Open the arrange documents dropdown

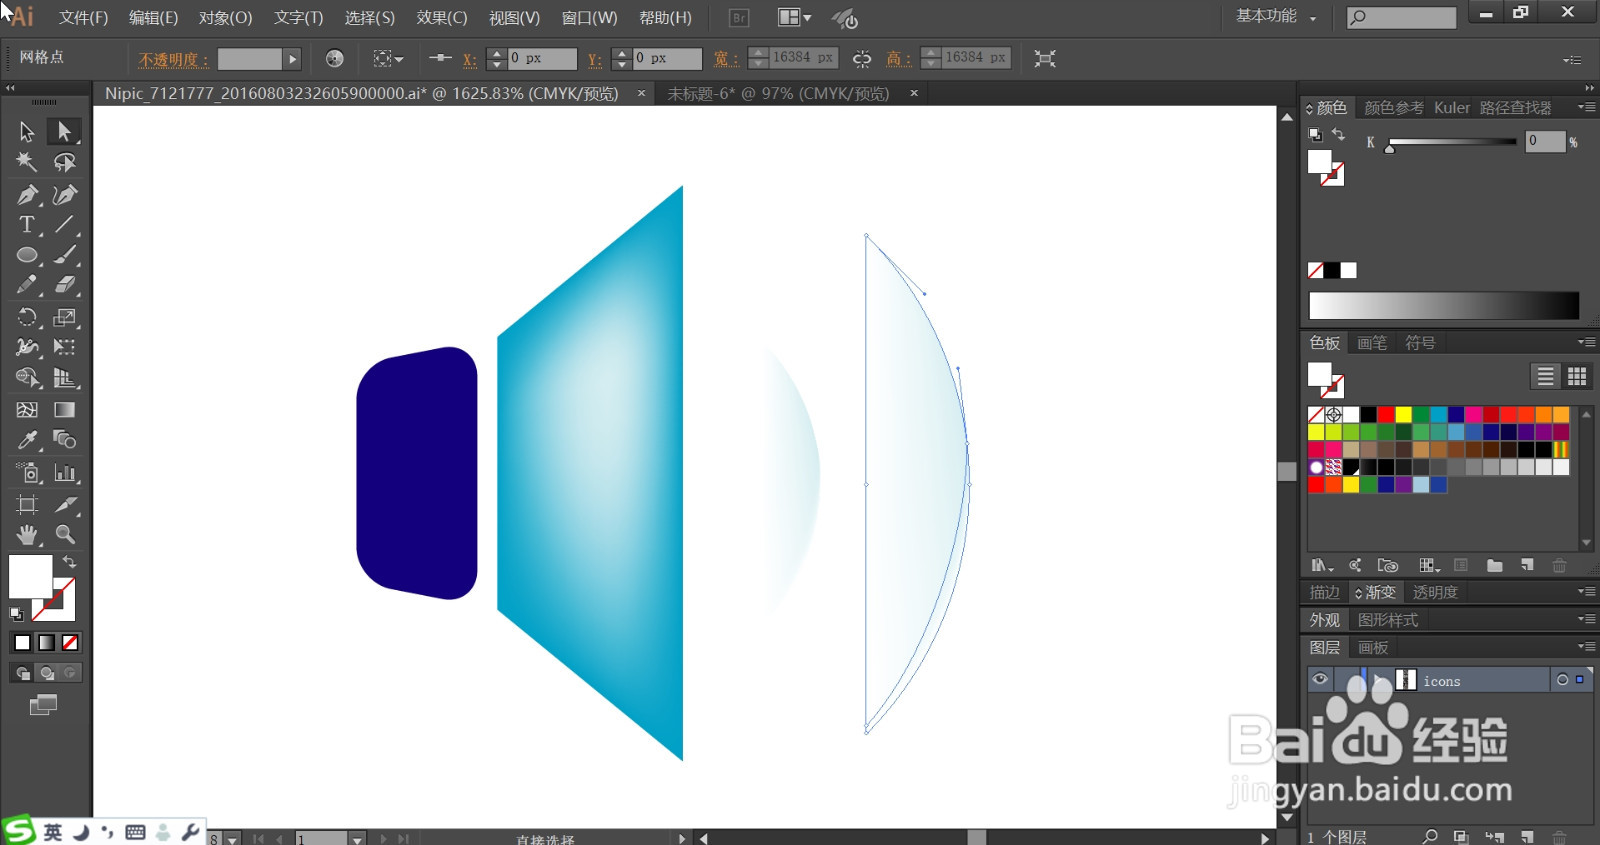click(x=795, y=17)
